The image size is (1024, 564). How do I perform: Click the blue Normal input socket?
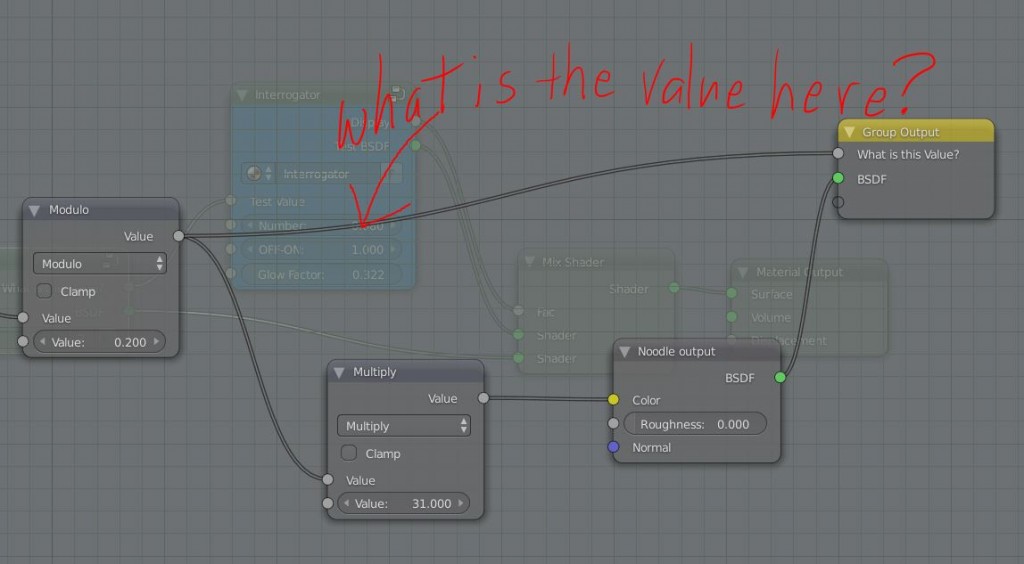click(613, 447)
